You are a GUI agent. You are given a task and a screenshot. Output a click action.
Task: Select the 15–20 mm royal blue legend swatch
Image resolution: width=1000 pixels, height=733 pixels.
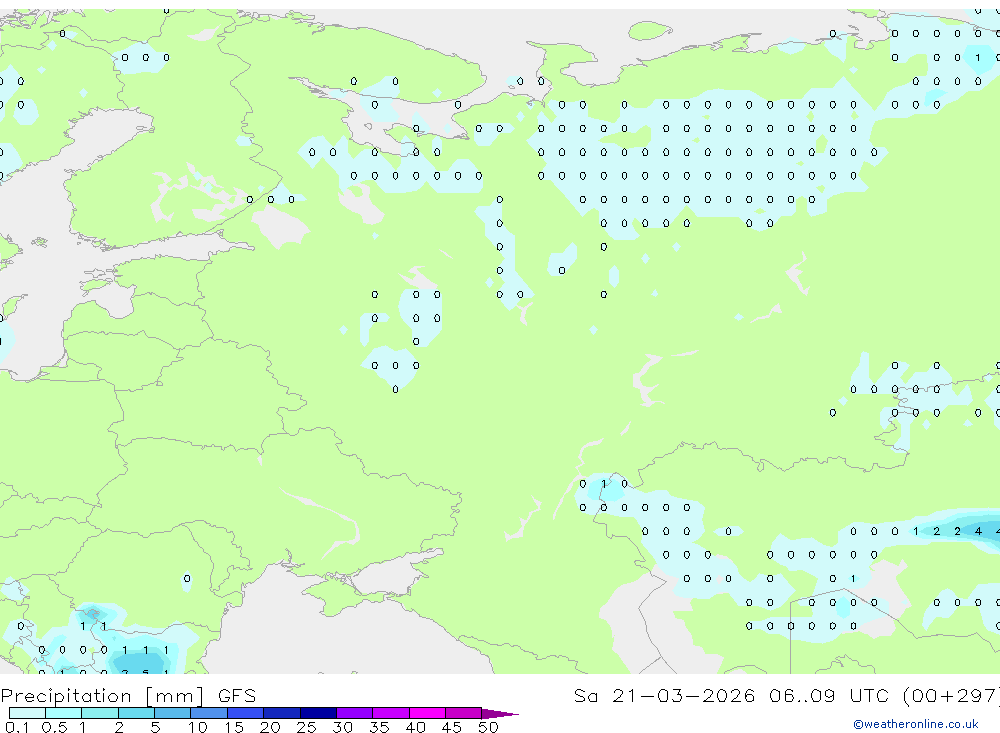[x=246, y=713]
